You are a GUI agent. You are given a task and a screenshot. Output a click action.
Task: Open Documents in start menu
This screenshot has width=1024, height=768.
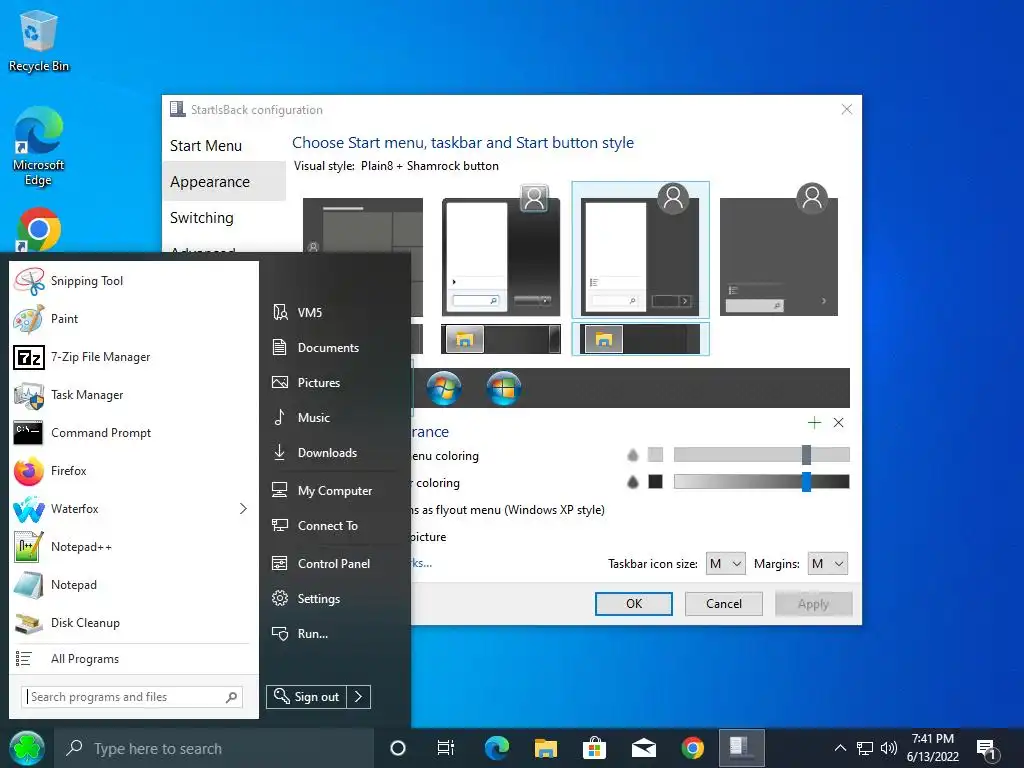333,347
